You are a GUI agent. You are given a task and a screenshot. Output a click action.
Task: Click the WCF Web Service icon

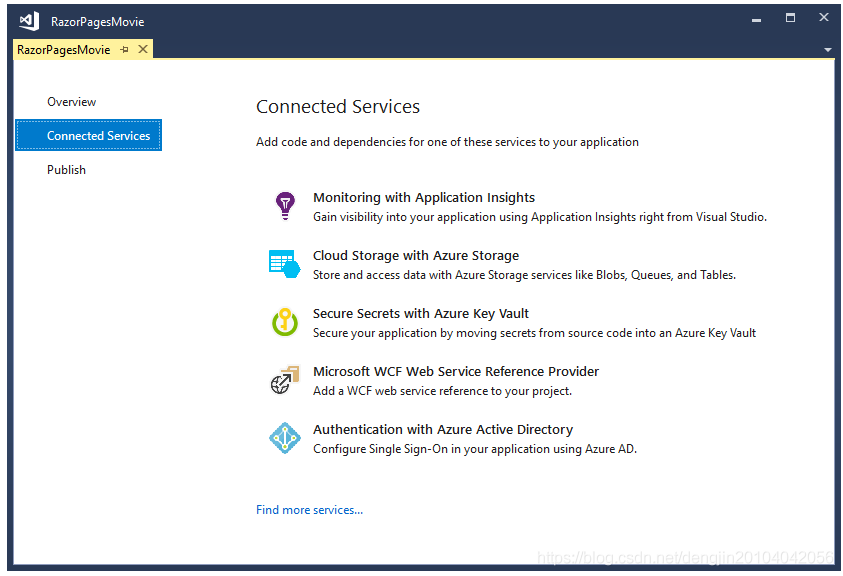284,380
